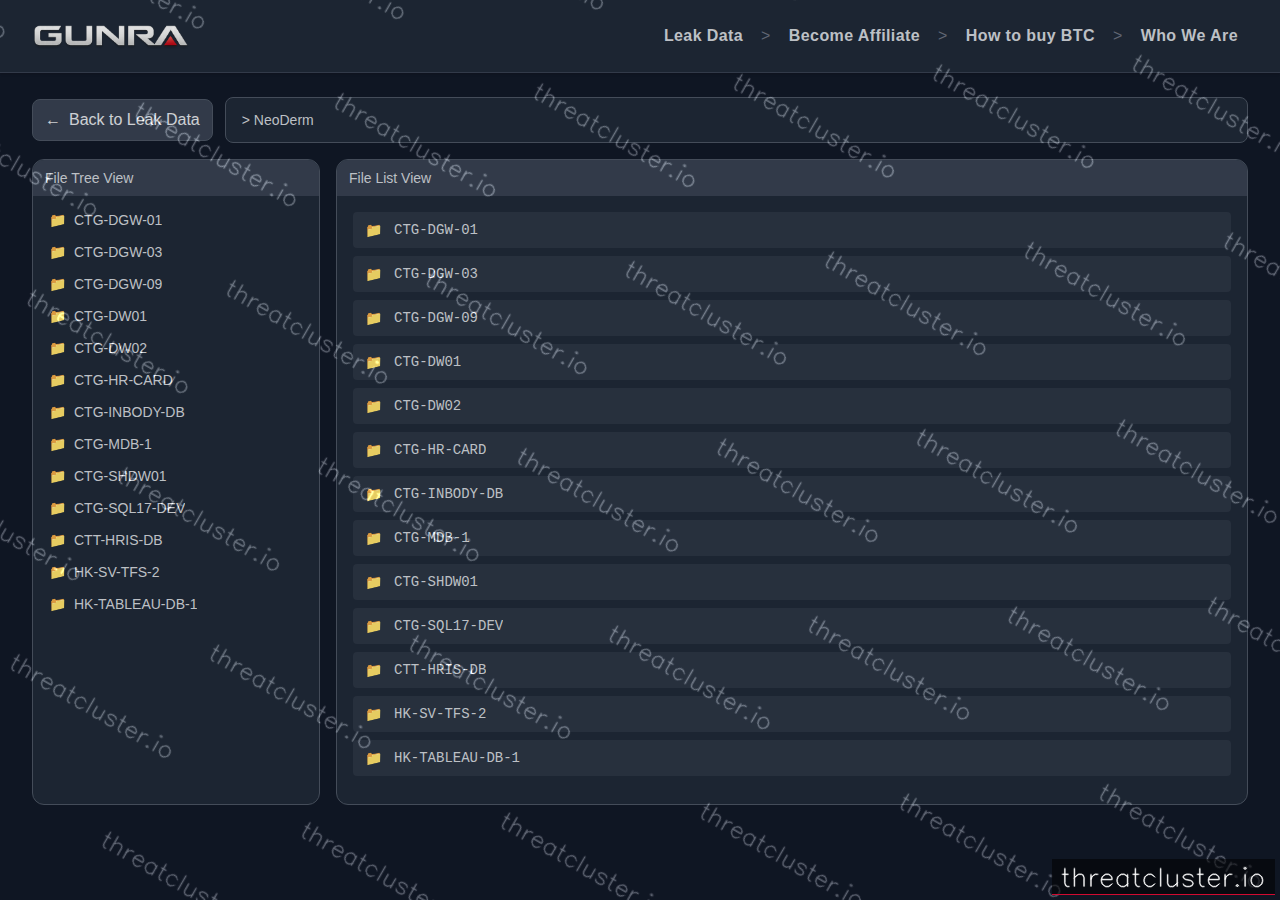Click the GUNRA logo

click(x=110, y=36)
